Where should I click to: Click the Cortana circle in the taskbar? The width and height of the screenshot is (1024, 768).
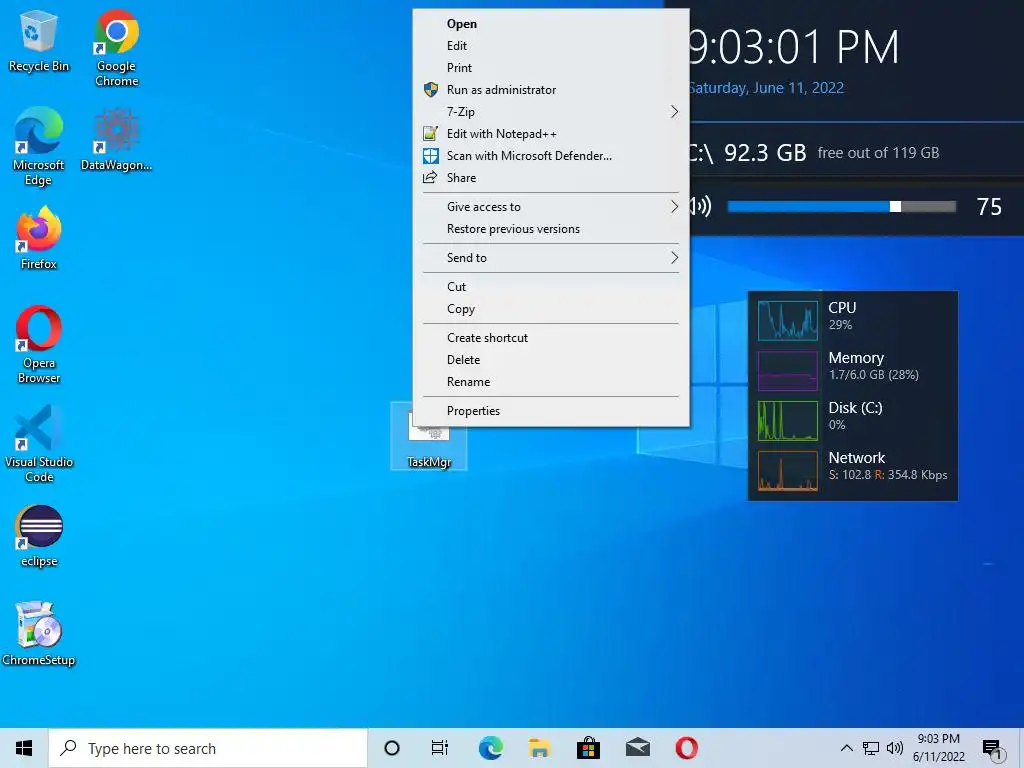[x=392, y=748]
